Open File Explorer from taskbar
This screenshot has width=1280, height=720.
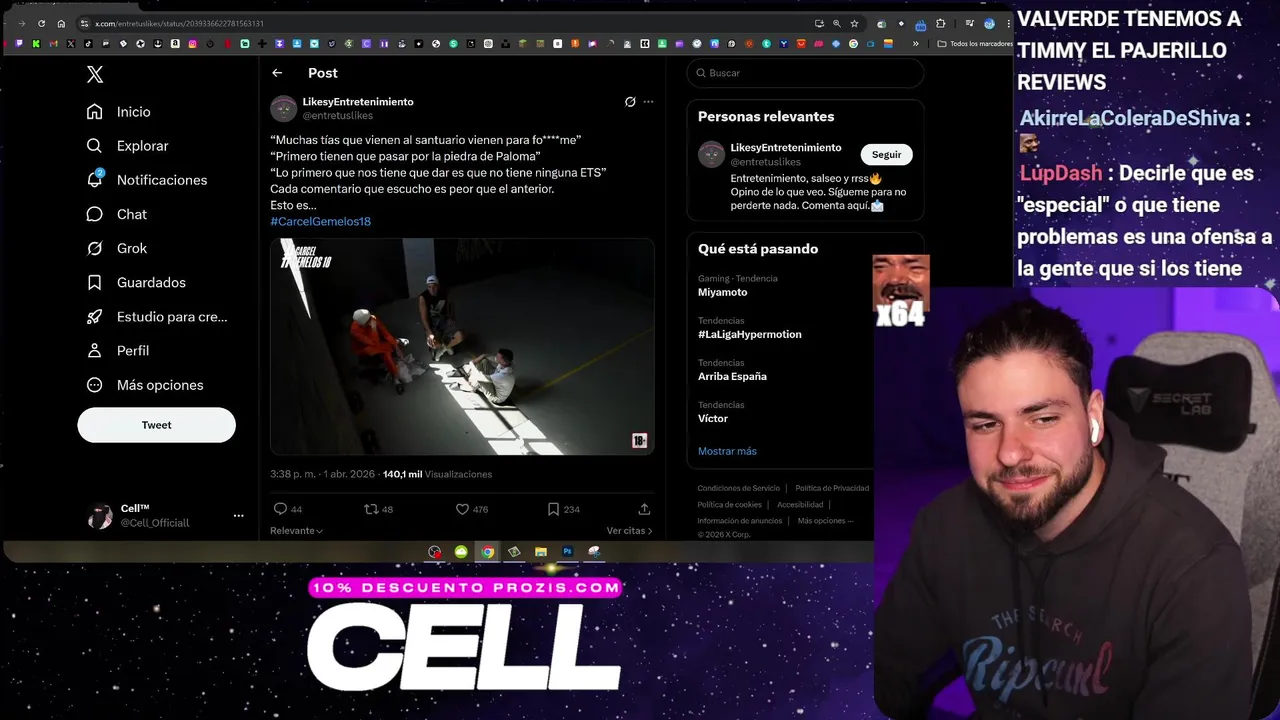coord(540,552)
